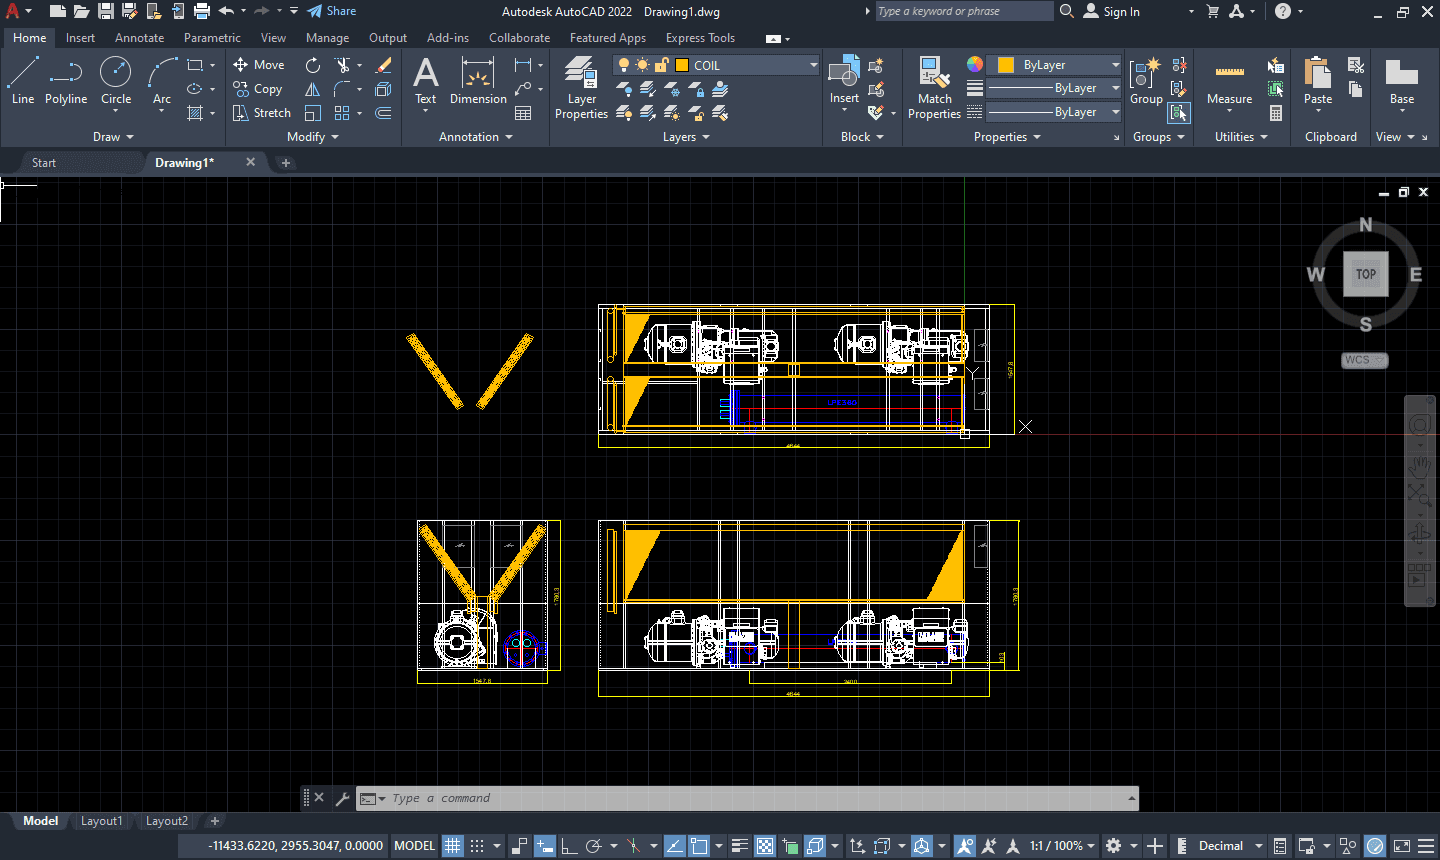Select the Circle tool
The height and width of the screenshot is (860, 1440).
click(x=116, y=81)
